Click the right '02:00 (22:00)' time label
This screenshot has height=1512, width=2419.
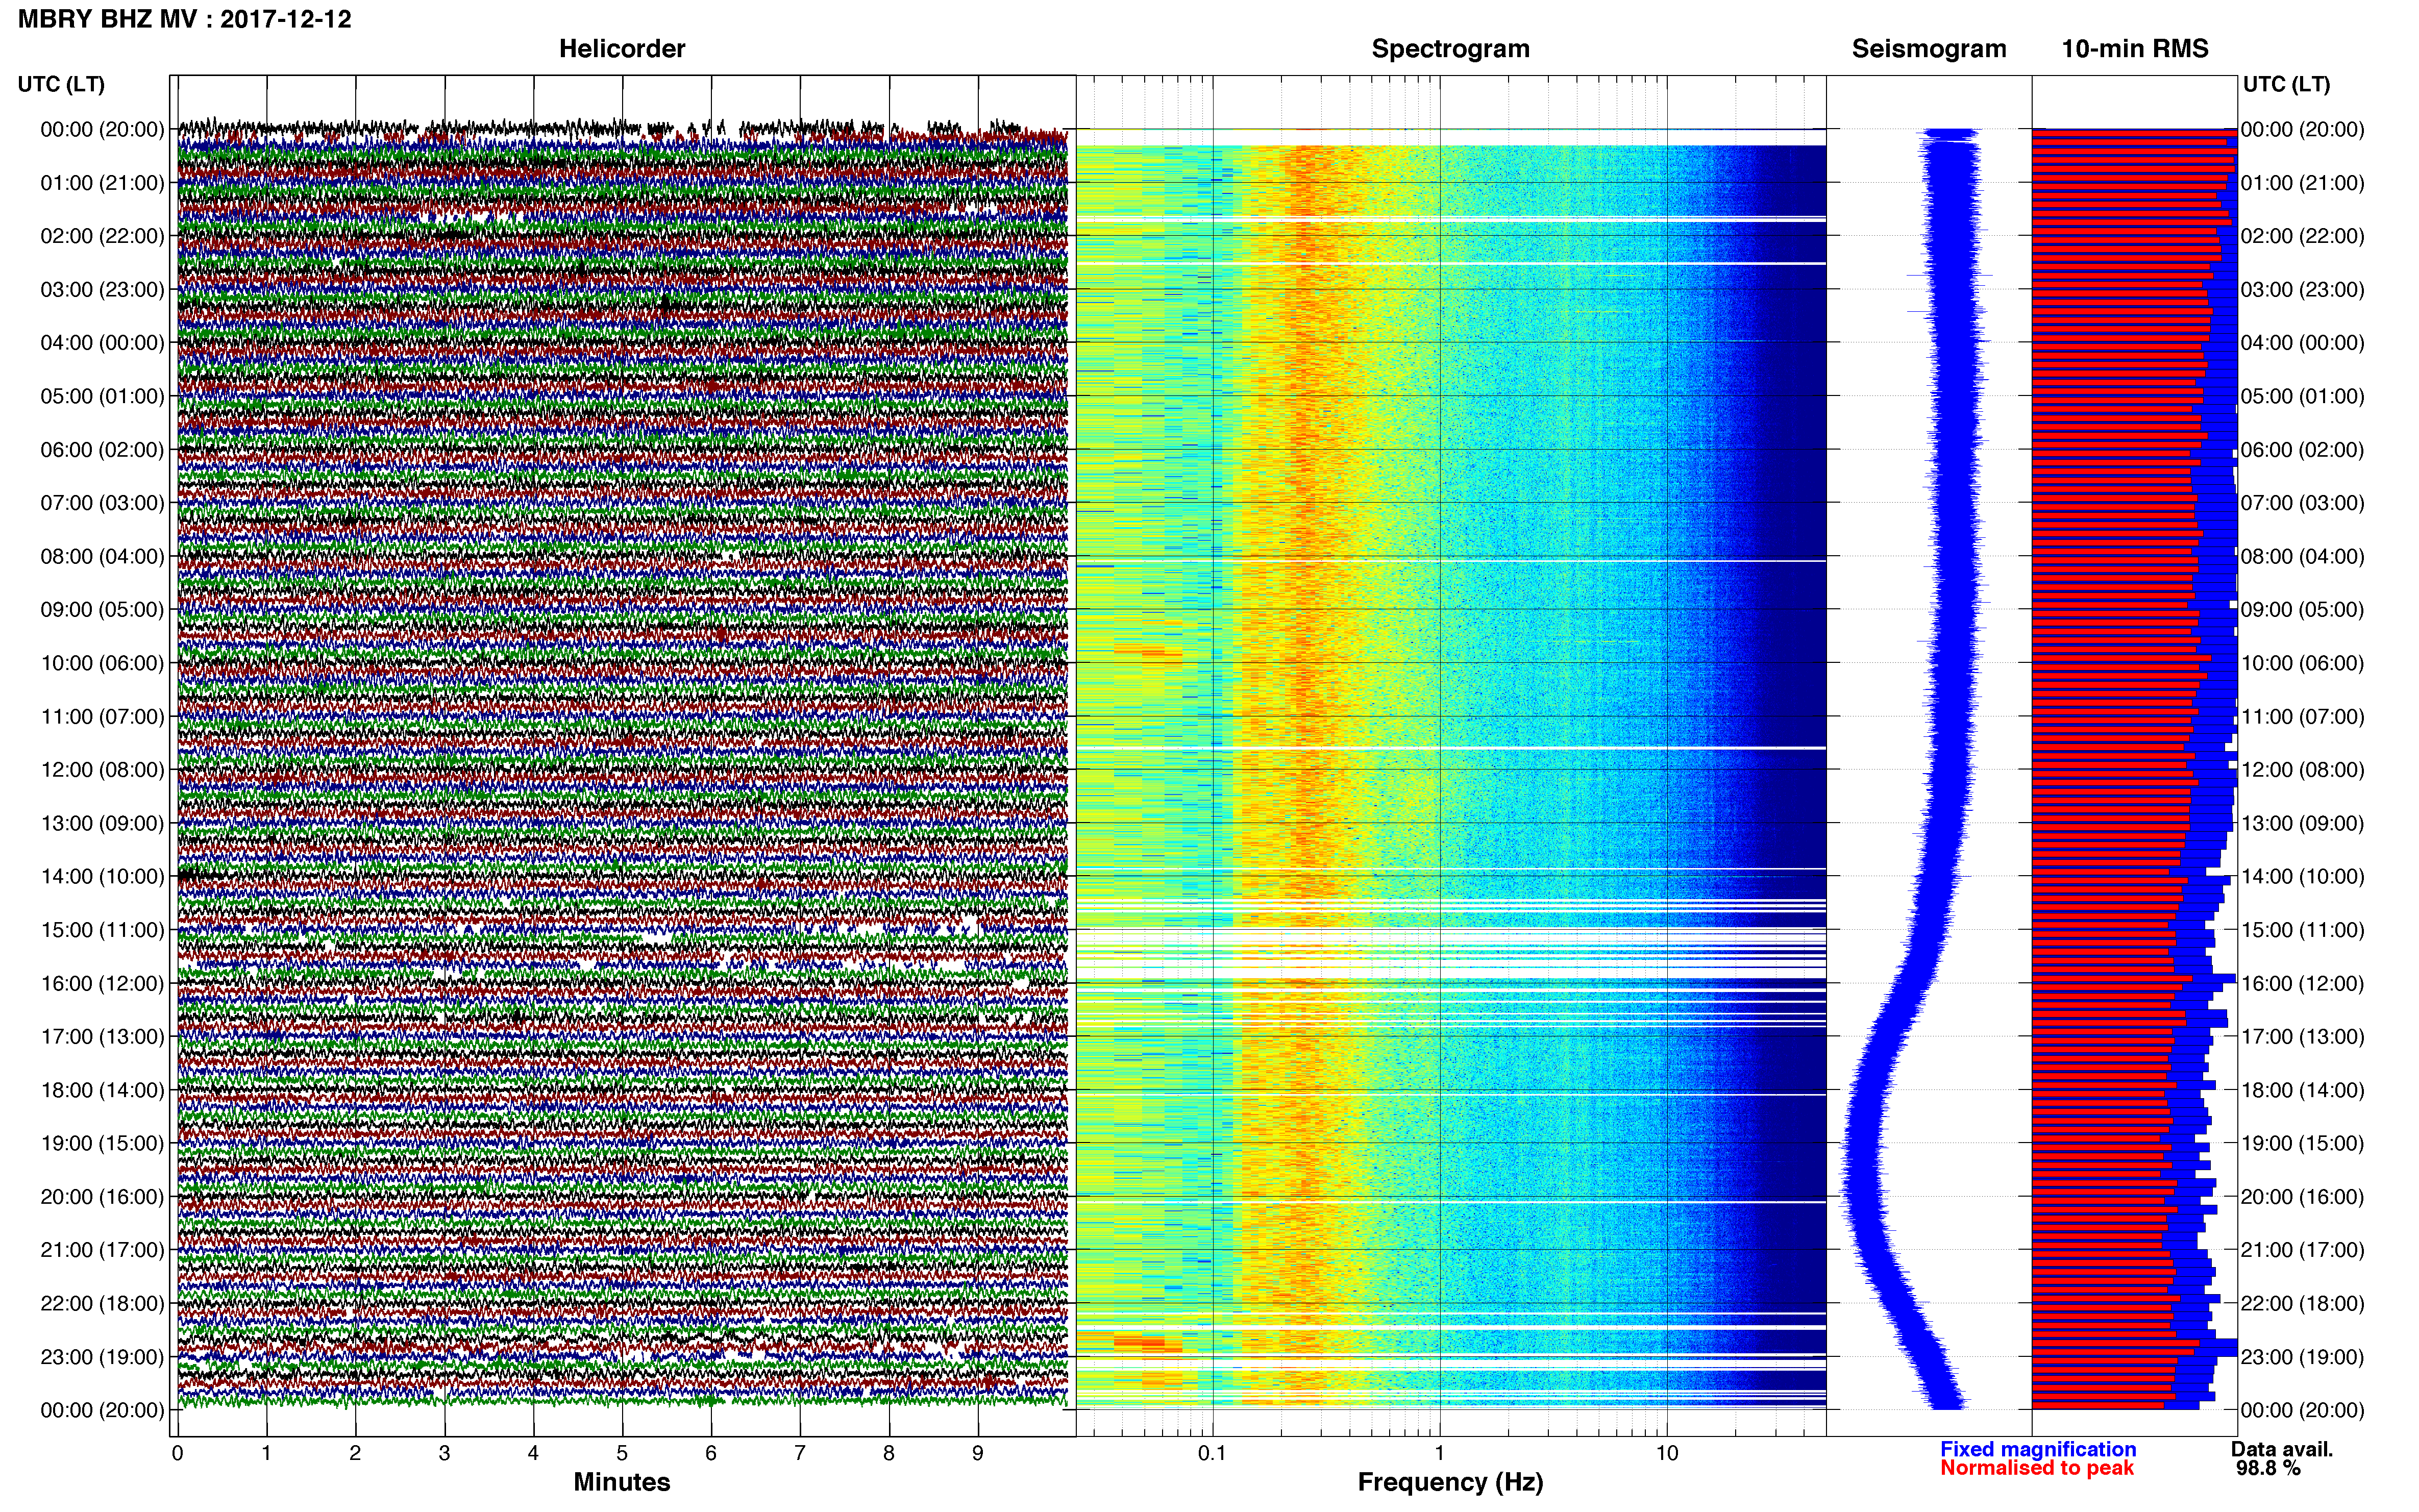click(2302, 236)
